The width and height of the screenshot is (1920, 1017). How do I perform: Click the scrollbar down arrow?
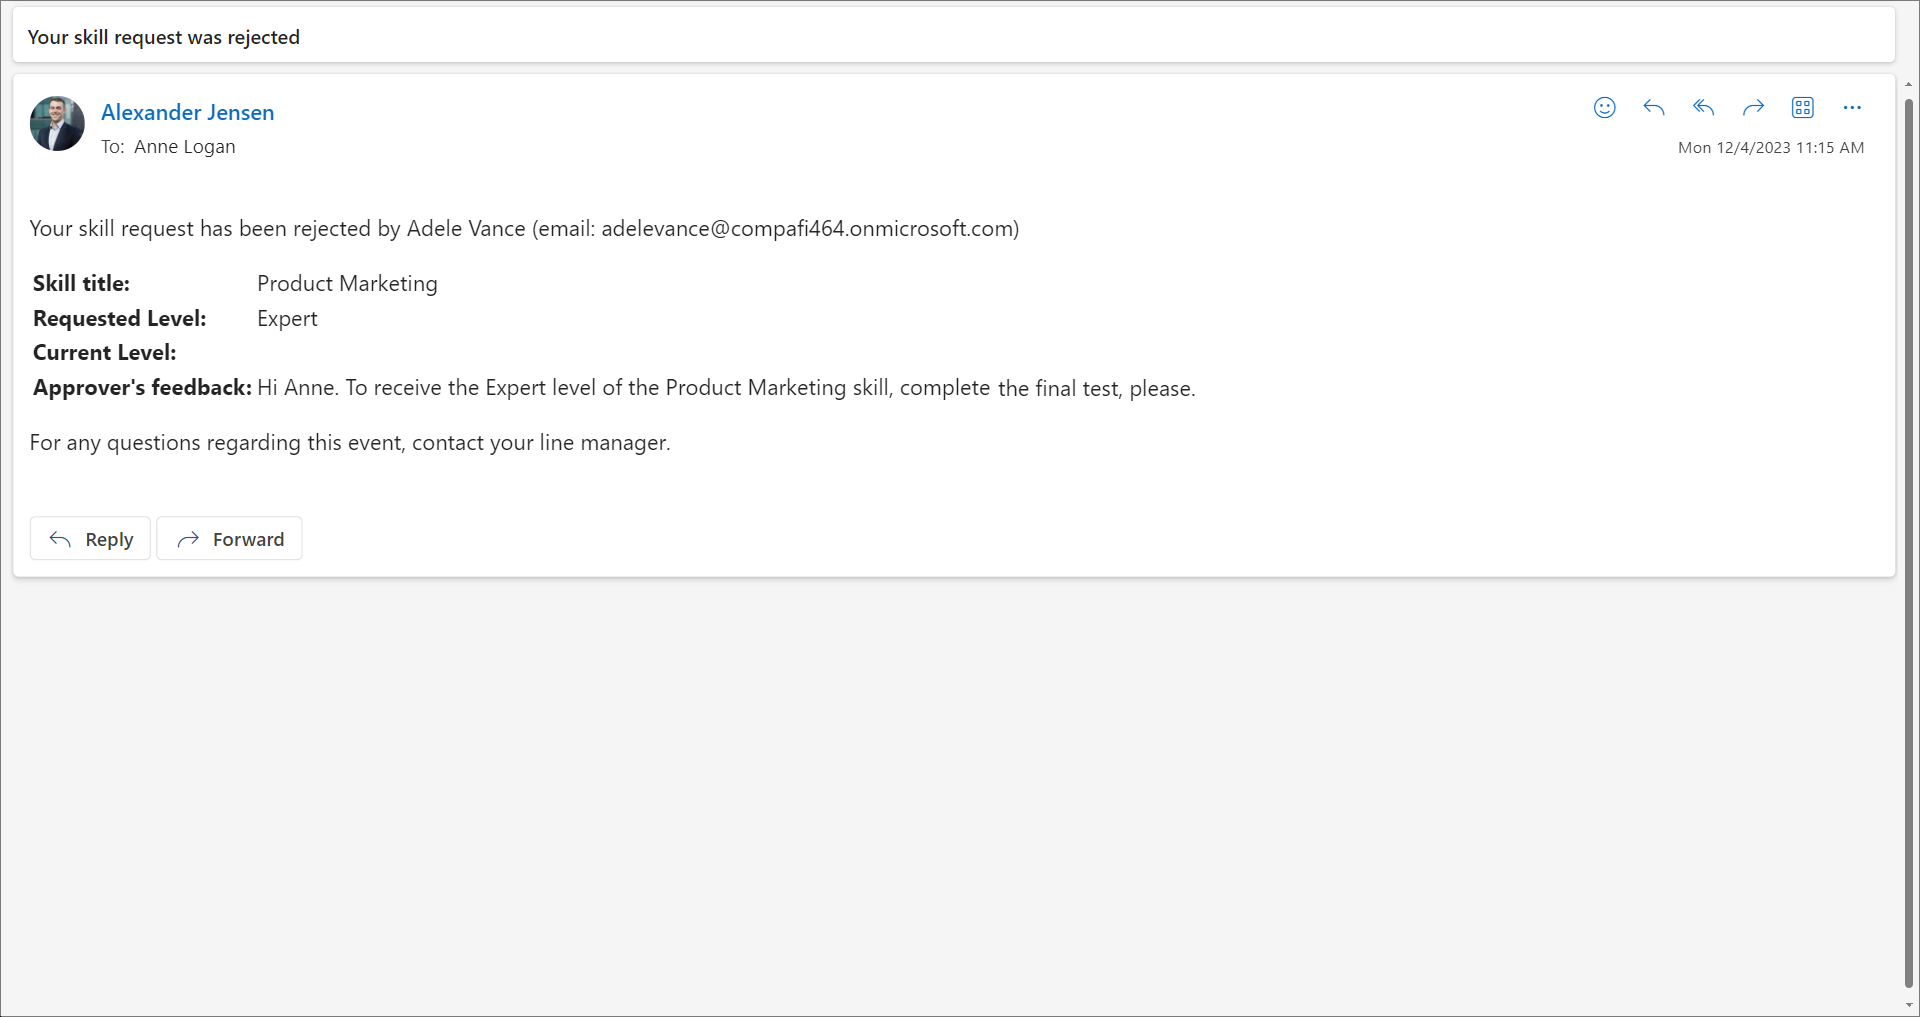click(x=1908, y=1006)
